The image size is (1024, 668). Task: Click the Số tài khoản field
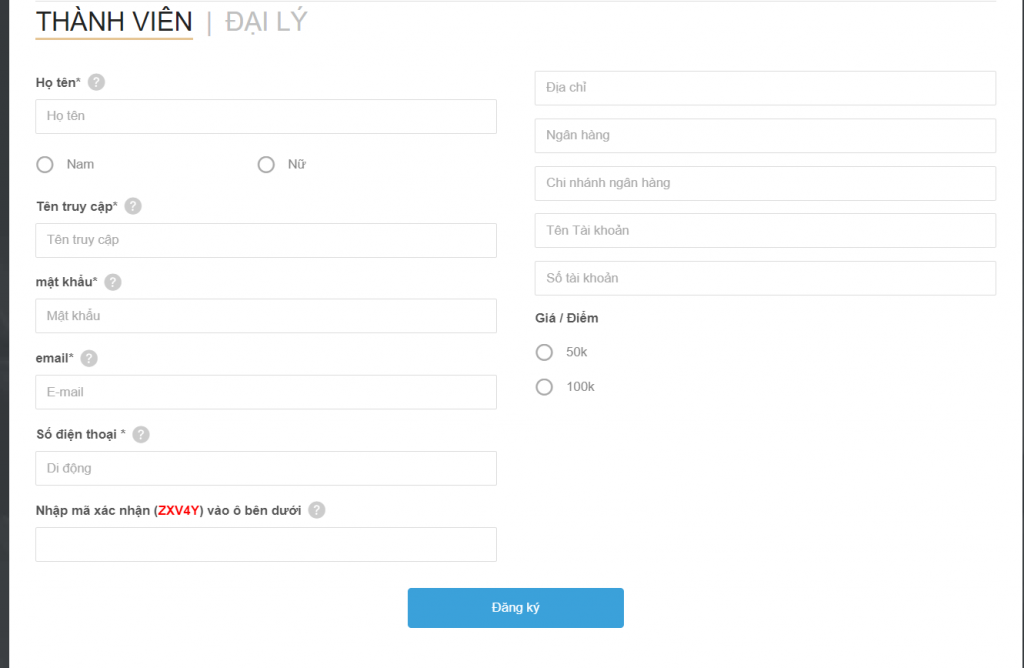pos(765,278)
